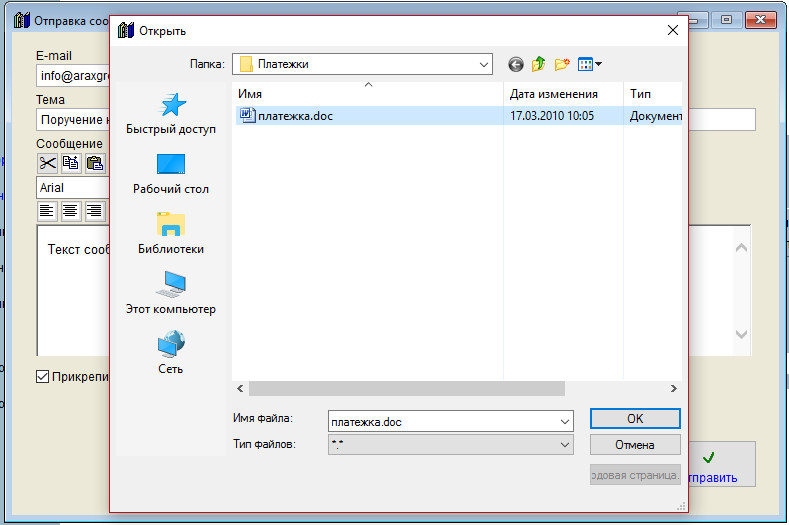Click date cell 17.03.2010 10:05
Image resolution: width=789 pixels, height=525 pixels.
click(552, 116)
